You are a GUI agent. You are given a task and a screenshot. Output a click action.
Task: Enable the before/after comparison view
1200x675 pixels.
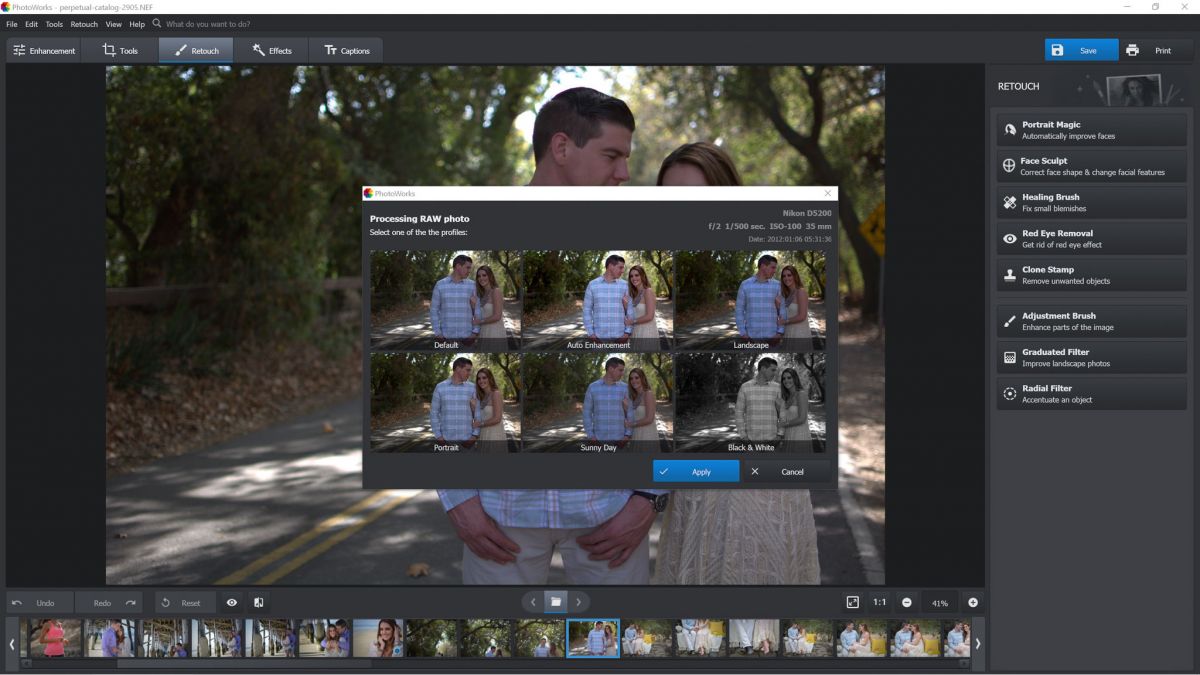[x=258, y=602]
